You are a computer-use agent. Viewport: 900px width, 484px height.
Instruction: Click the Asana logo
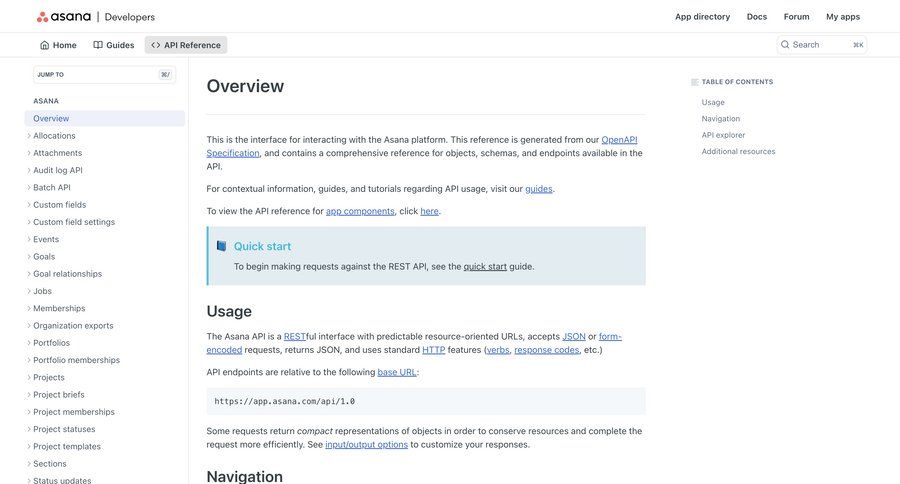pyautogui.click(x=64, y=17)
